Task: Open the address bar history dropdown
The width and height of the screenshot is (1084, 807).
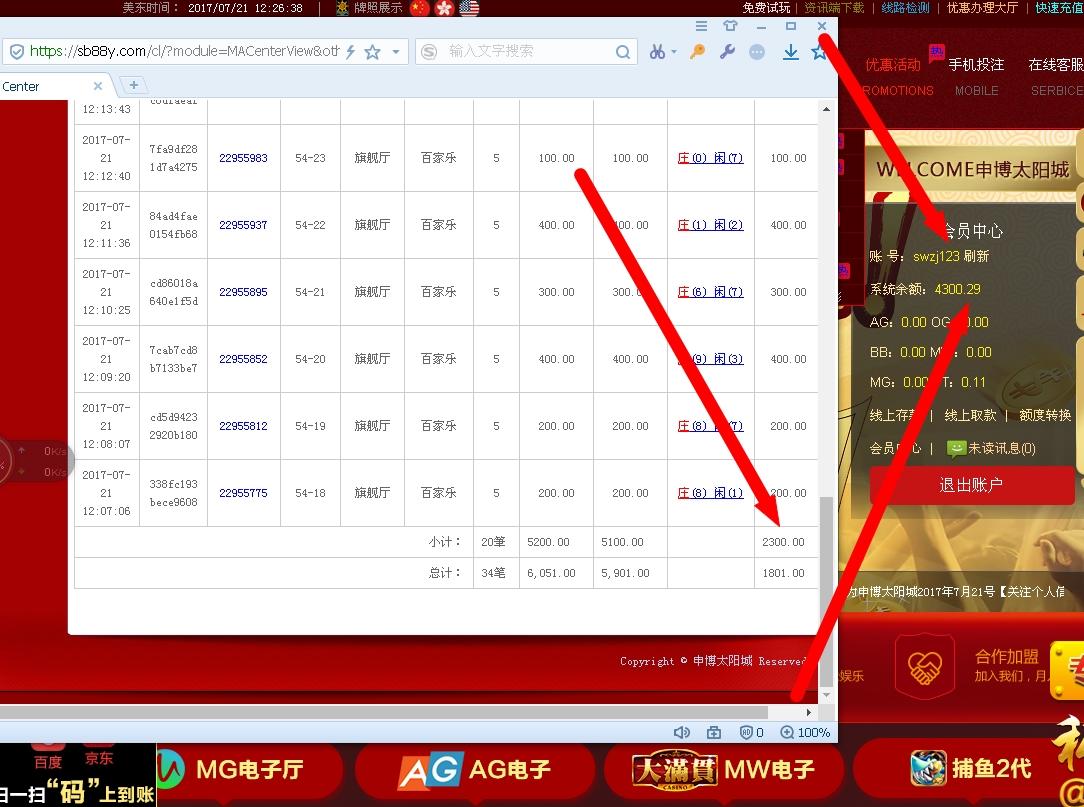Action: pos(394,51)
